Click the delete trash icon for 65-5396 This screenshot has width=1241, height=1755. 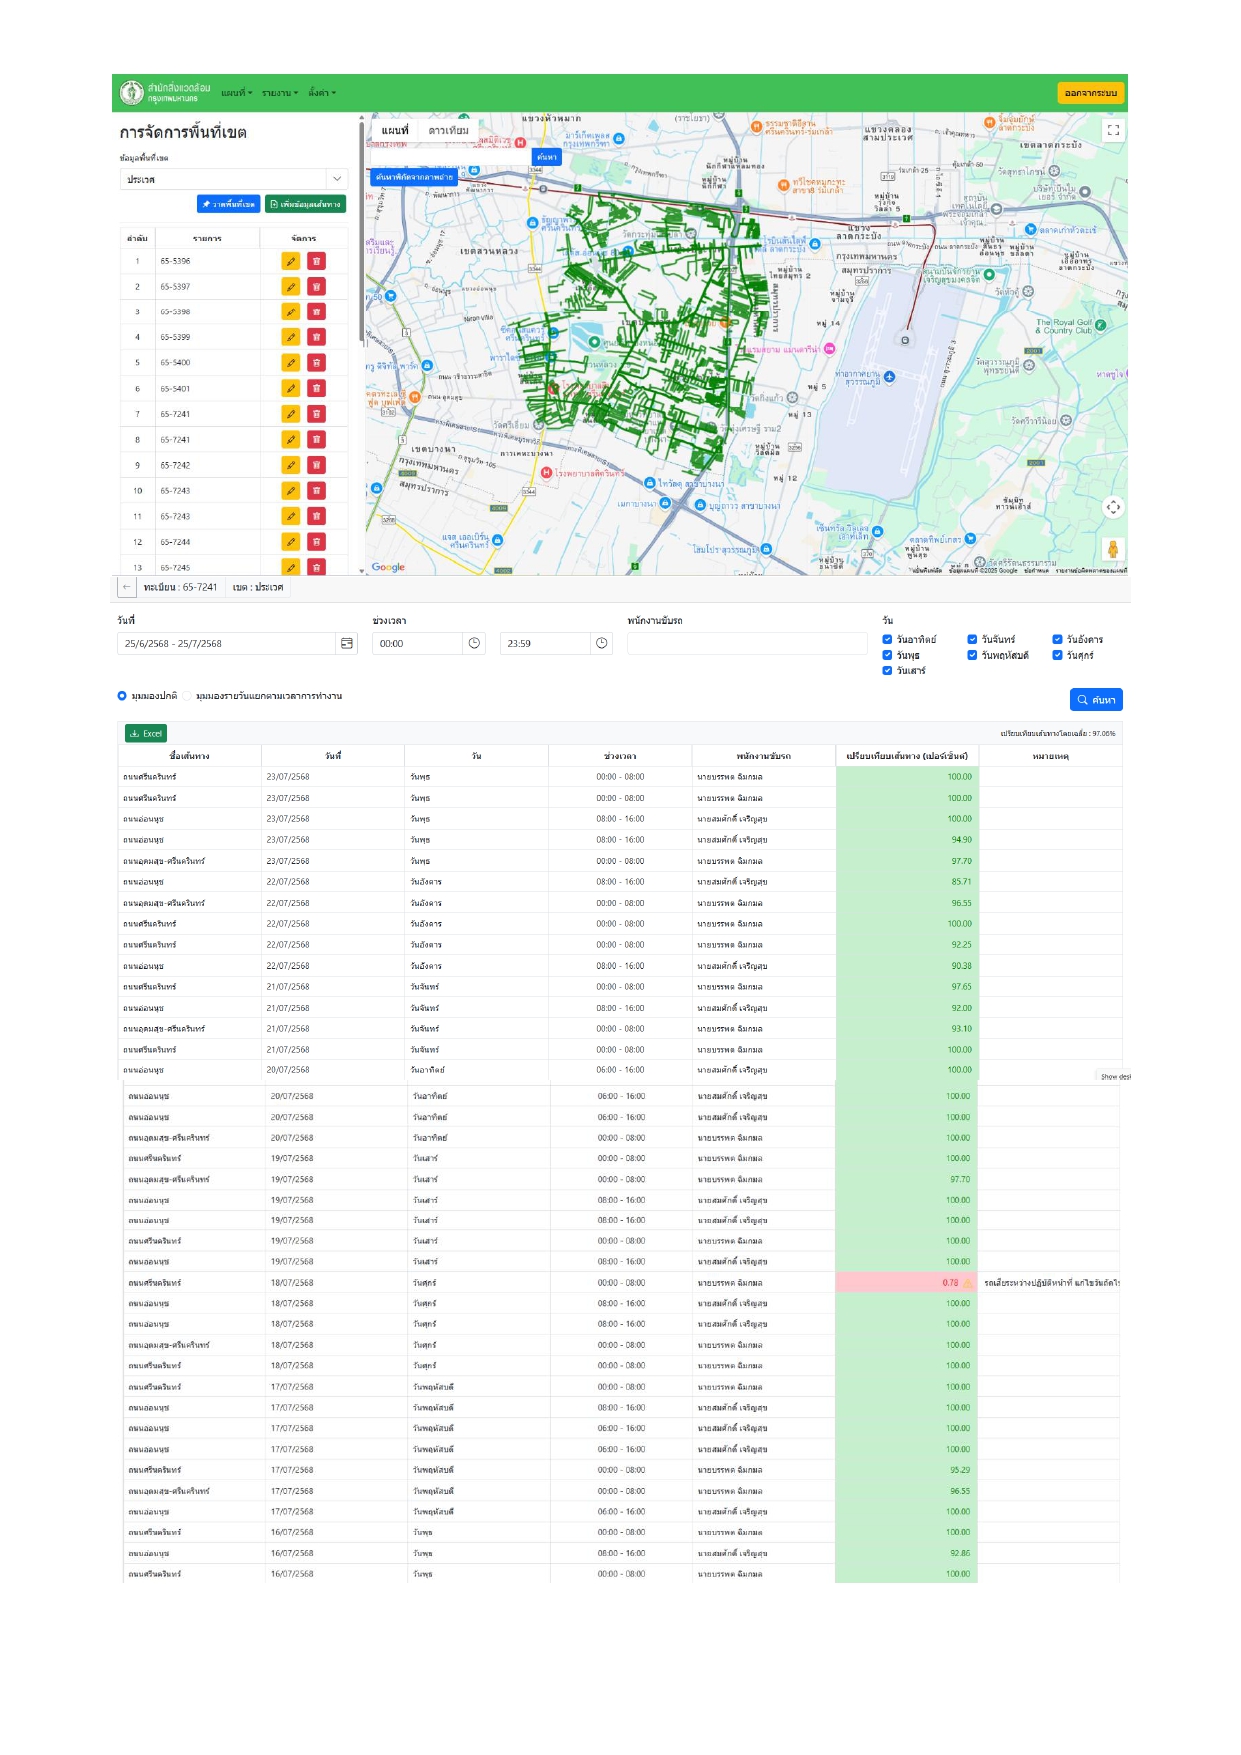[316, 261]
